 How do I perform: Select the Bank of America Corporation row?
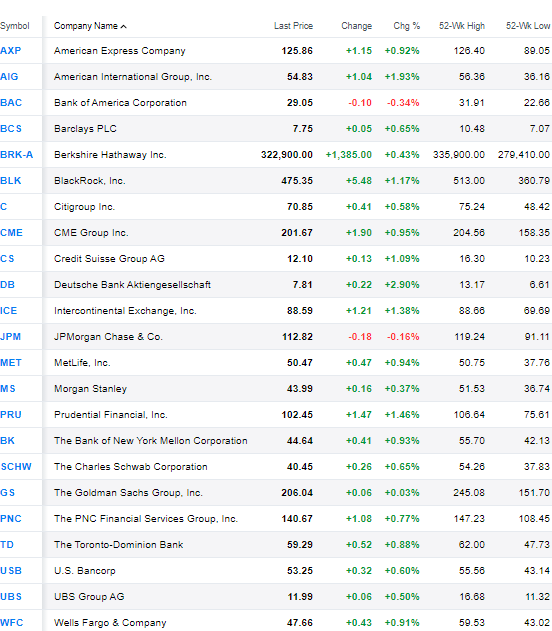tap(276, 103)
